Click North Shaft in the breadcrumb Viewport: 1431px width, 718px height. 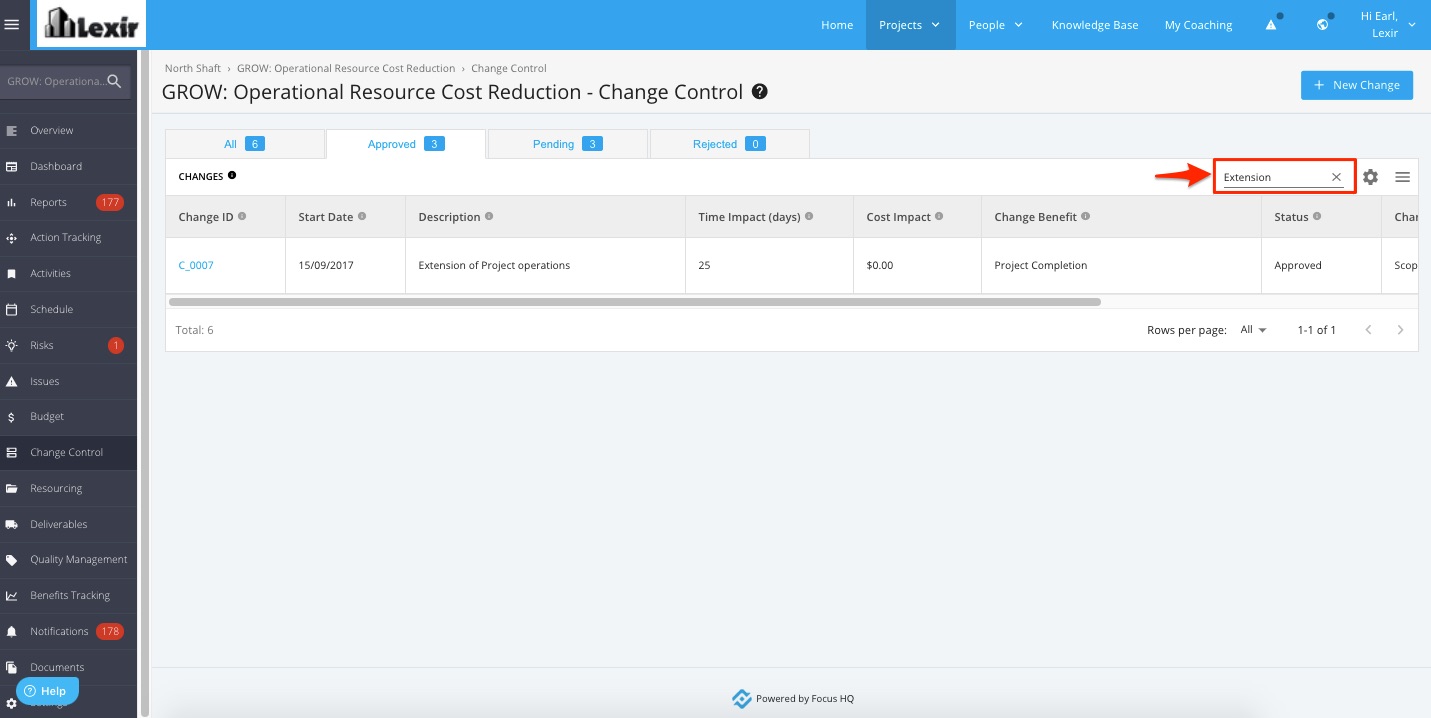(x=193, y=68)
